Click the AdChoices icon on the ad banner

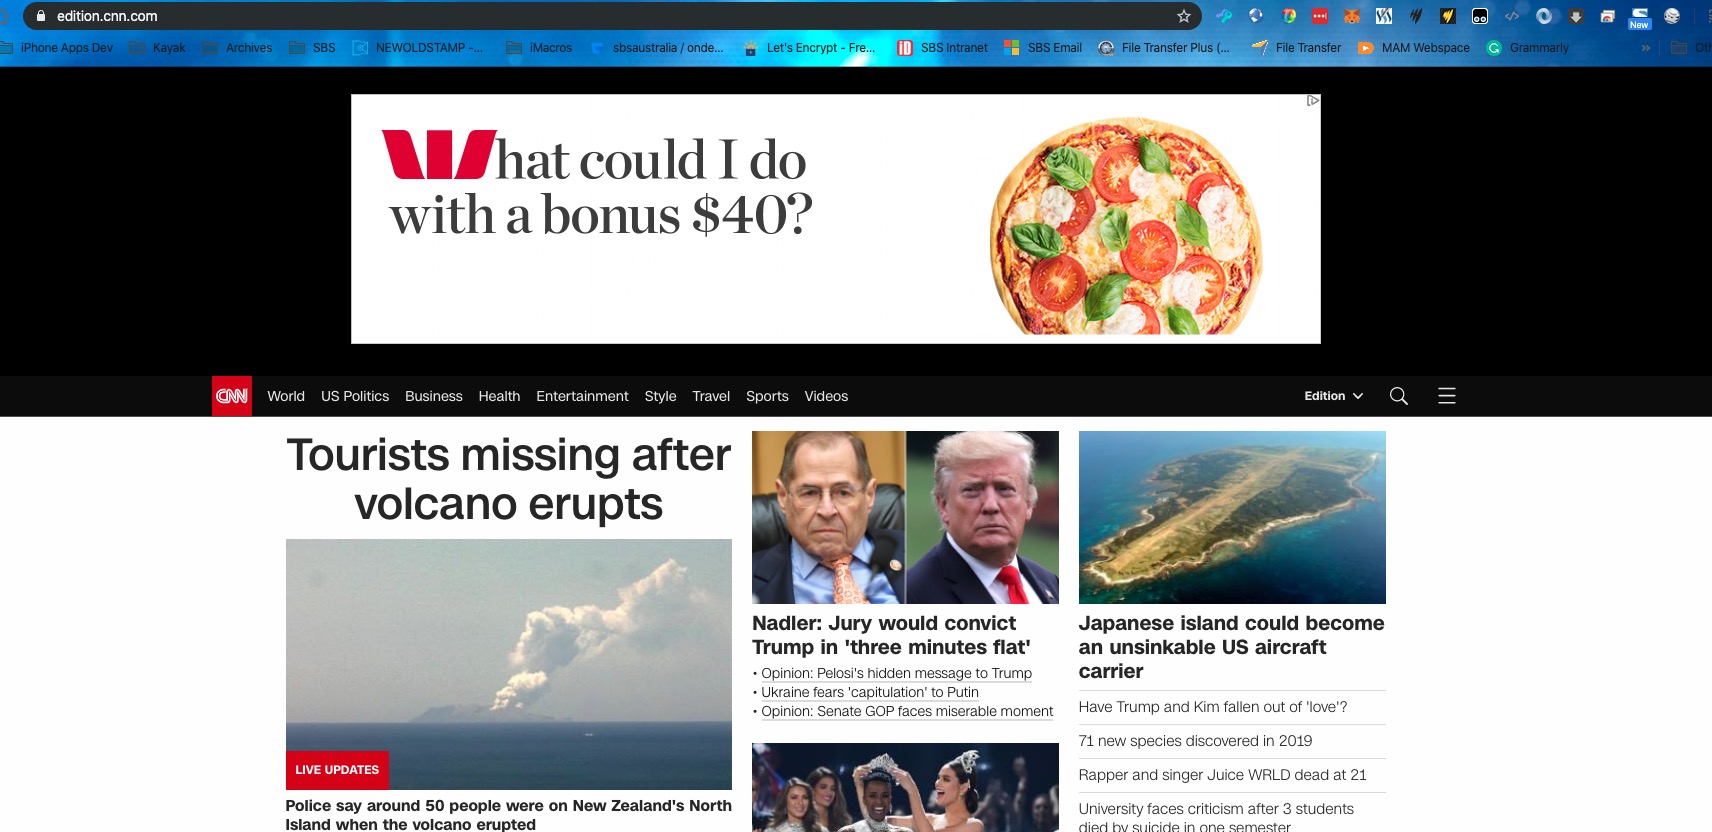pos(1313,101)
